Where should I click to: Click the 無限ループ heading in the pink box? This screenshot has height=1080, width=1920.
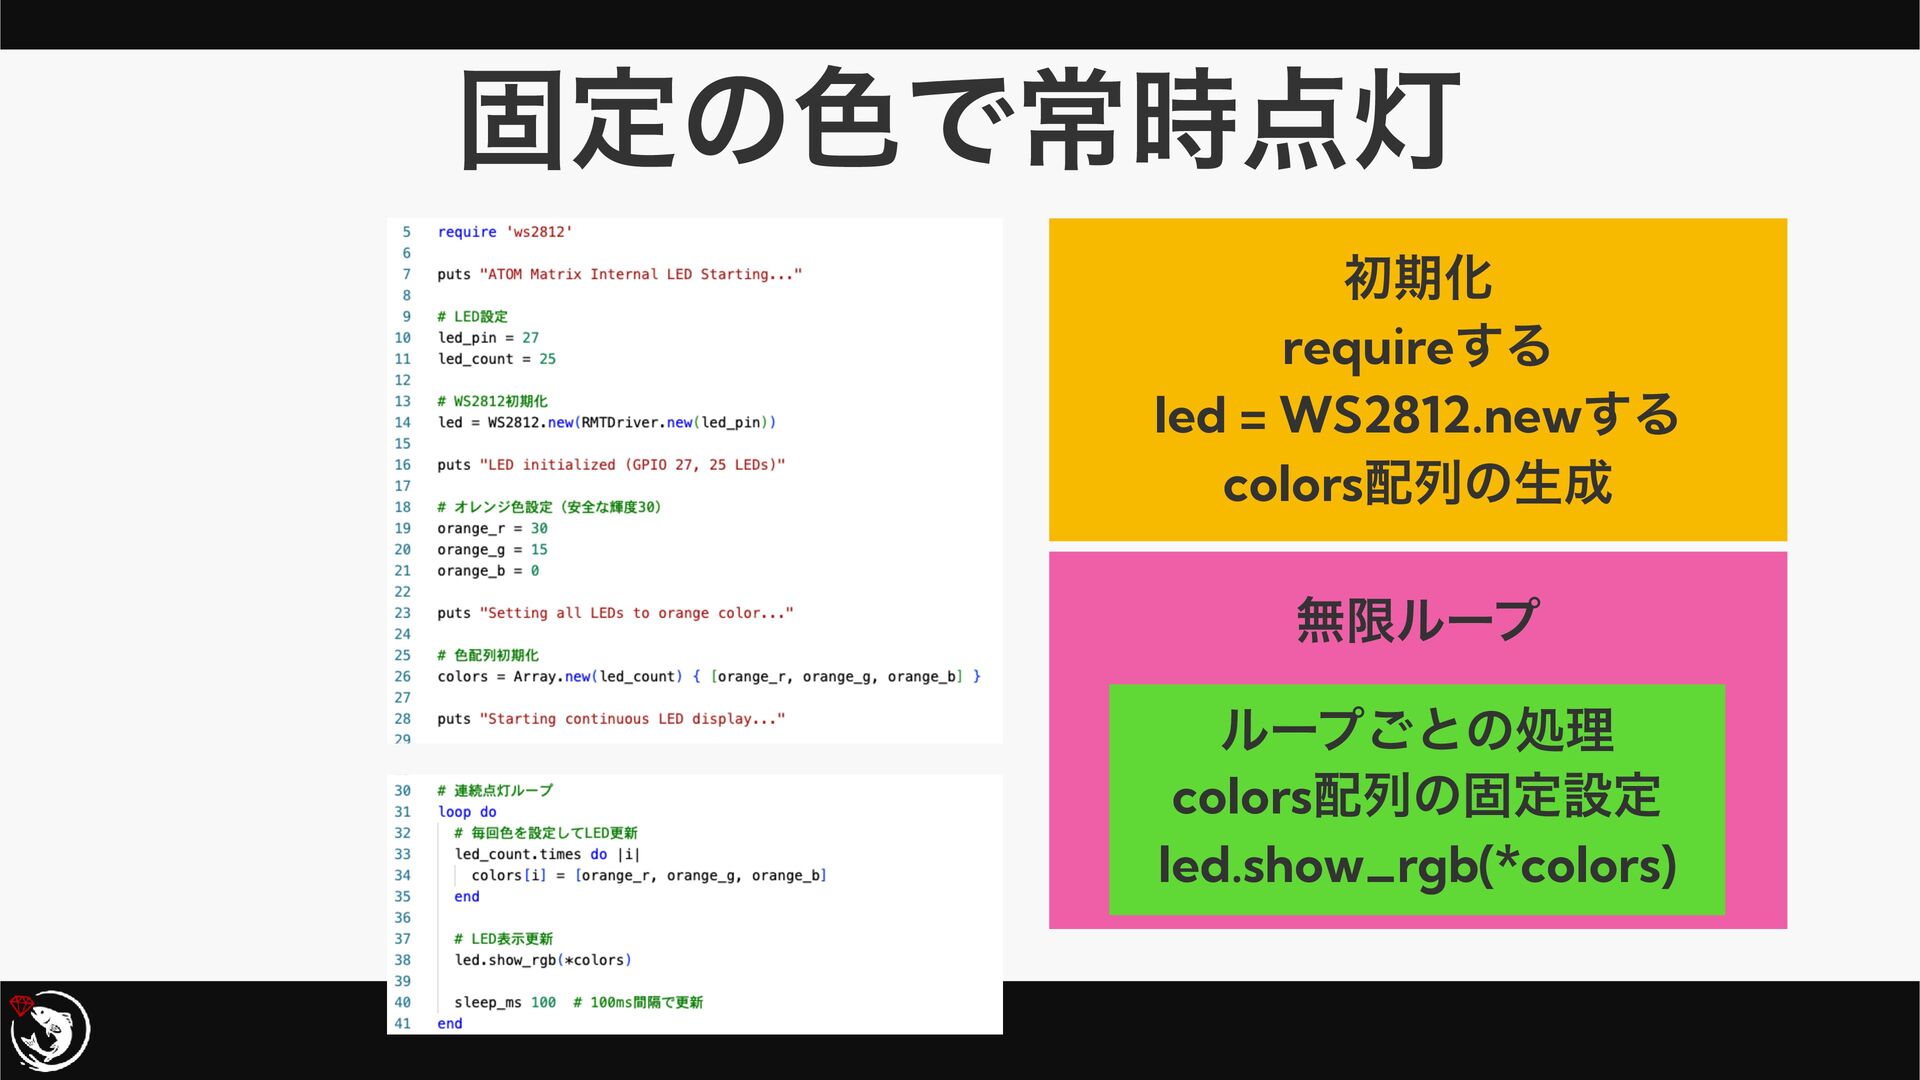click(1418, 620)
